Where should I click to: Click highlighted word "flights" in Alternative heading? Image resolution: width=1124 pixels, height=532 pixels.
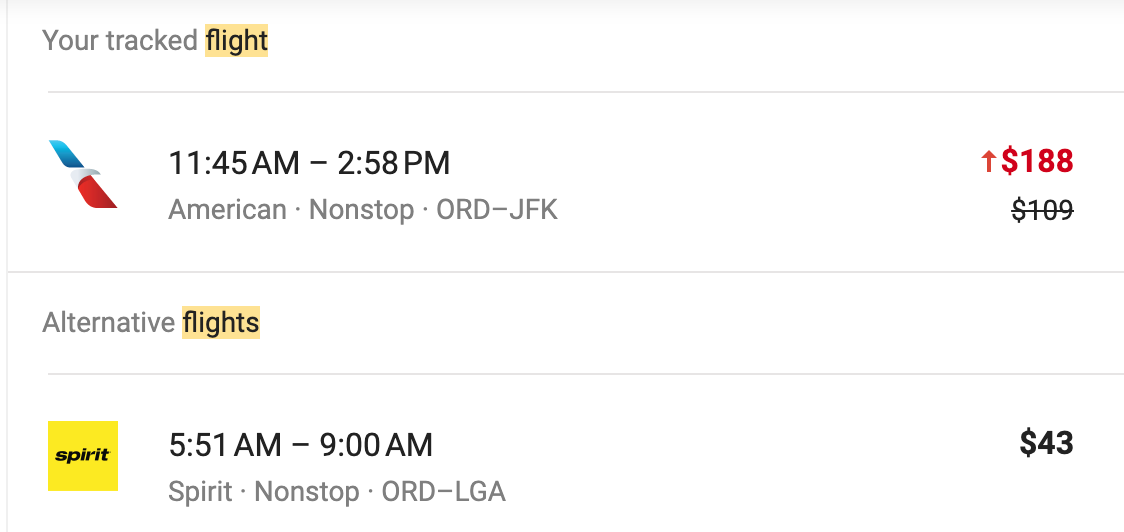pyautogui.click(x=221, y=323)
